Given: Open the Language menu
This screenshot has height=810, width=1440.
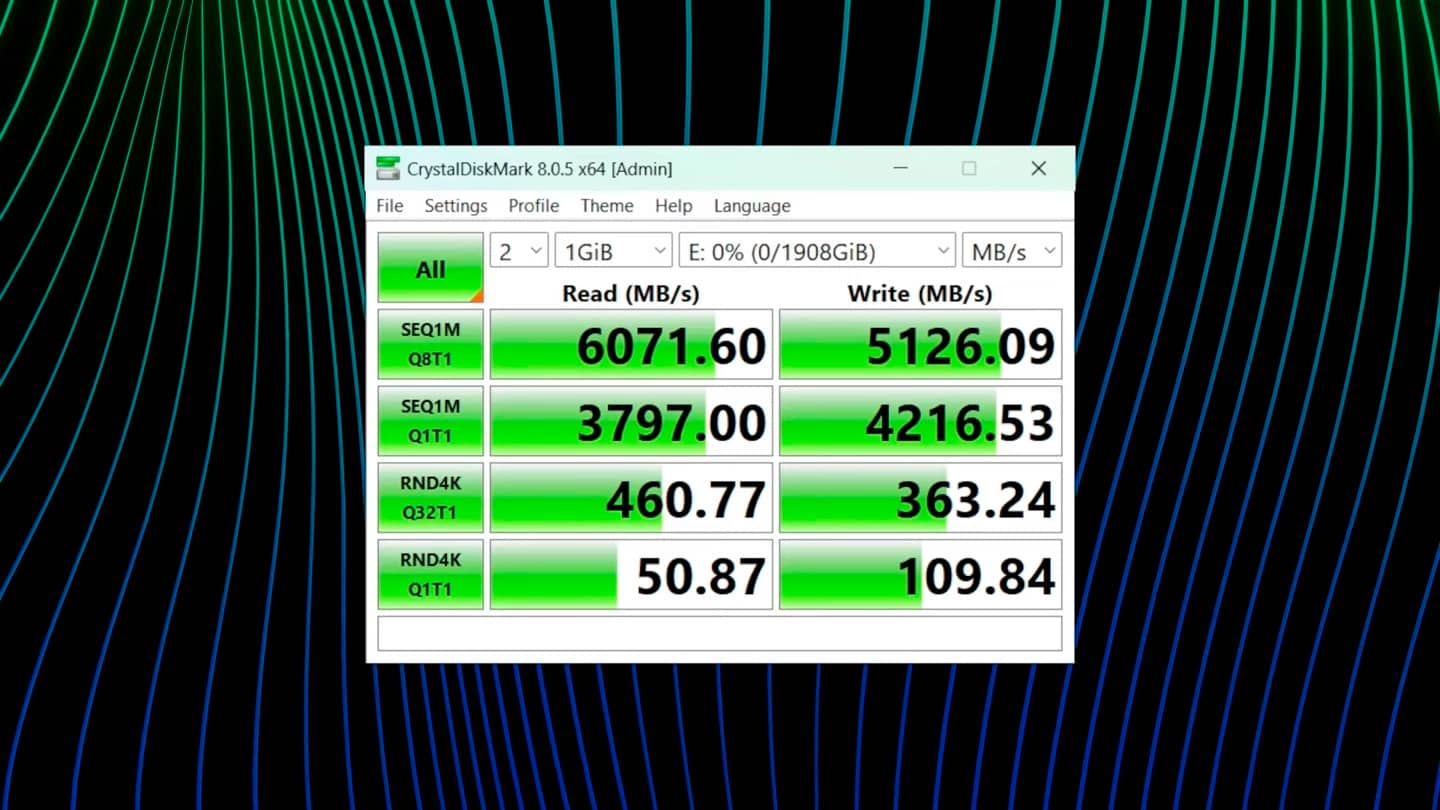Looking at the screenshot, I should [x=752, y=206].
